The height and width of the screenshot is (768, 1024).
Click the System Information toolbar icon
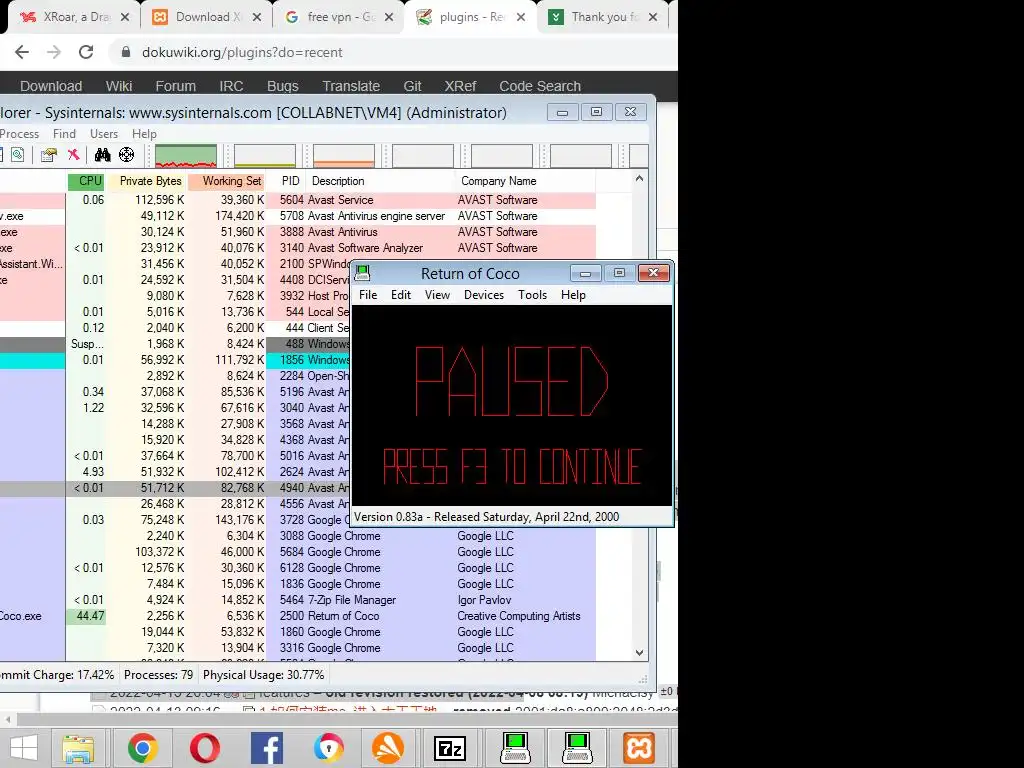(x=18, y=155)
